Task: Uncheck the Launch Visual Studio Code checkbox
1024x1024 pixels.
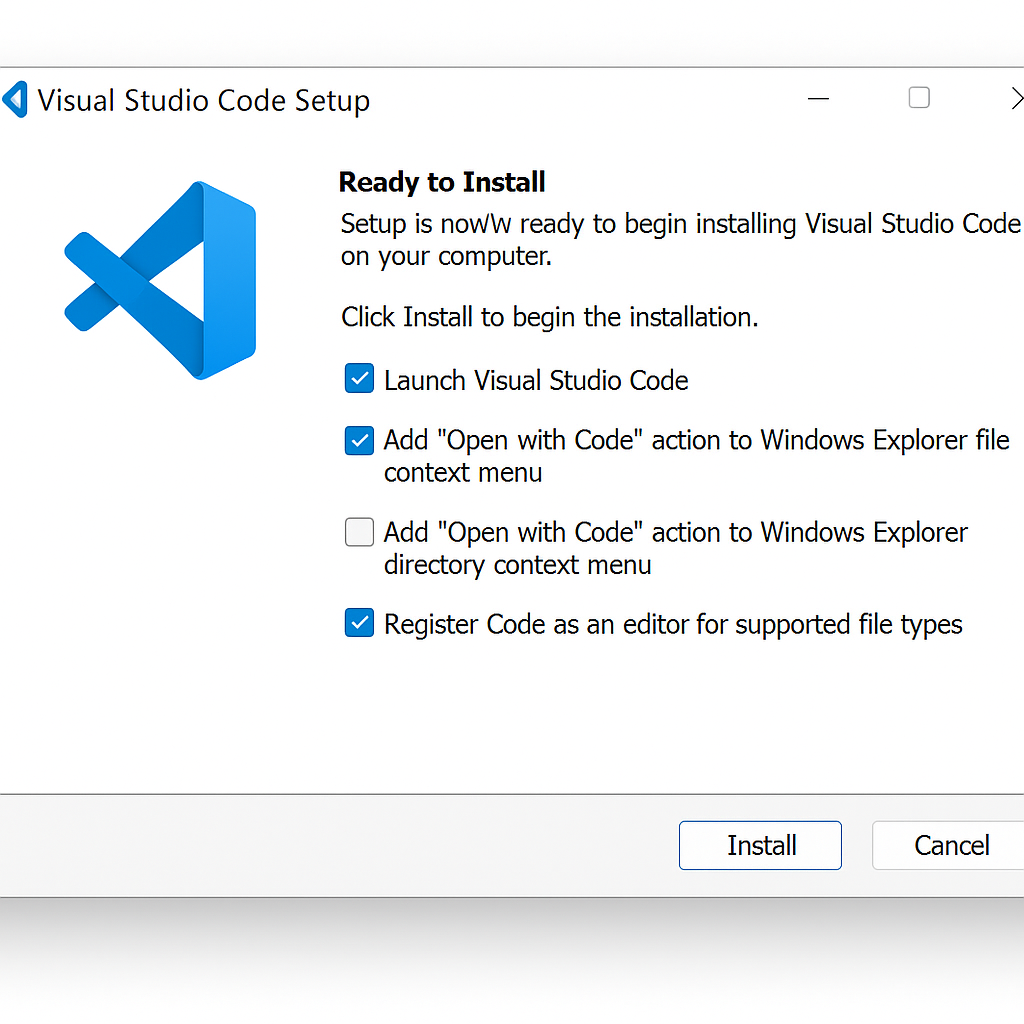Action: pos(359,379)
